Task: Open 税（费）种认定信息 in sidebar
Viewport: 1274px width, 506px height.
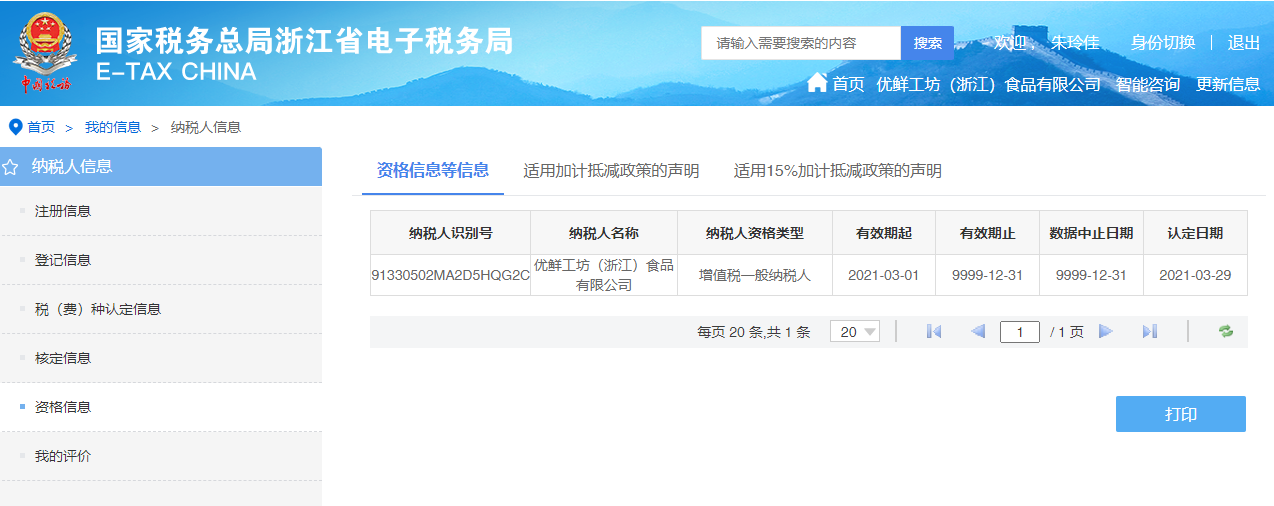Action: tap(98, 309)
